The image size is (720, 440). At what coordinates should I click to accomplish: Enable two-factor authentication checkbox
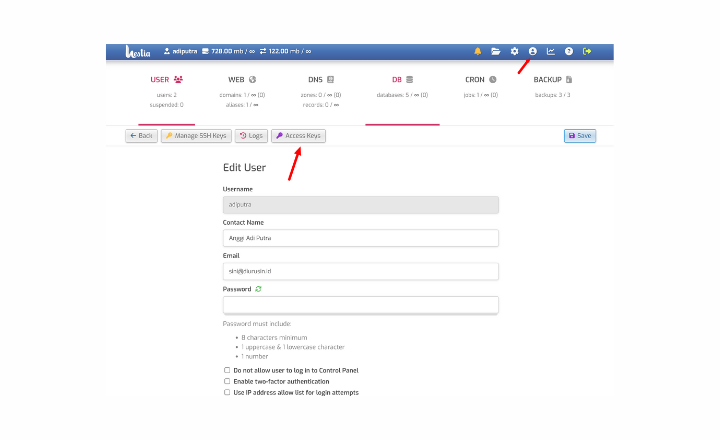point(227,381)
